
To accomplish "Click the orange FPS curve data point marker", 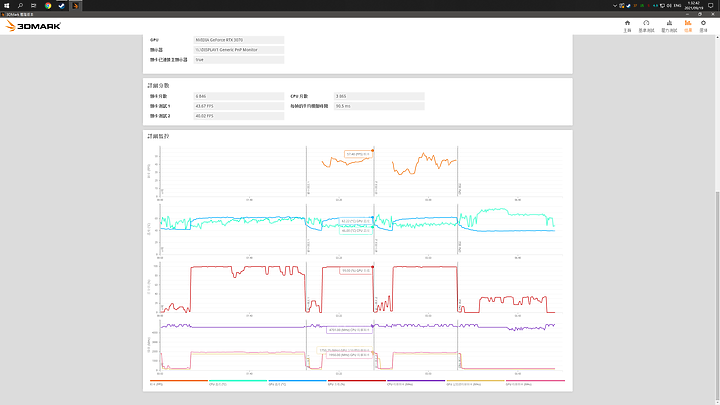I will (x=372, y=151).
